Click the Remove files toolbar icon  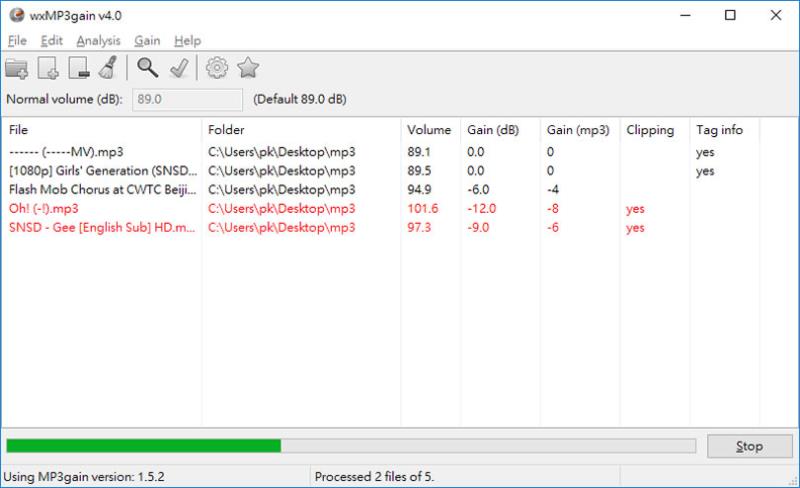79,68
